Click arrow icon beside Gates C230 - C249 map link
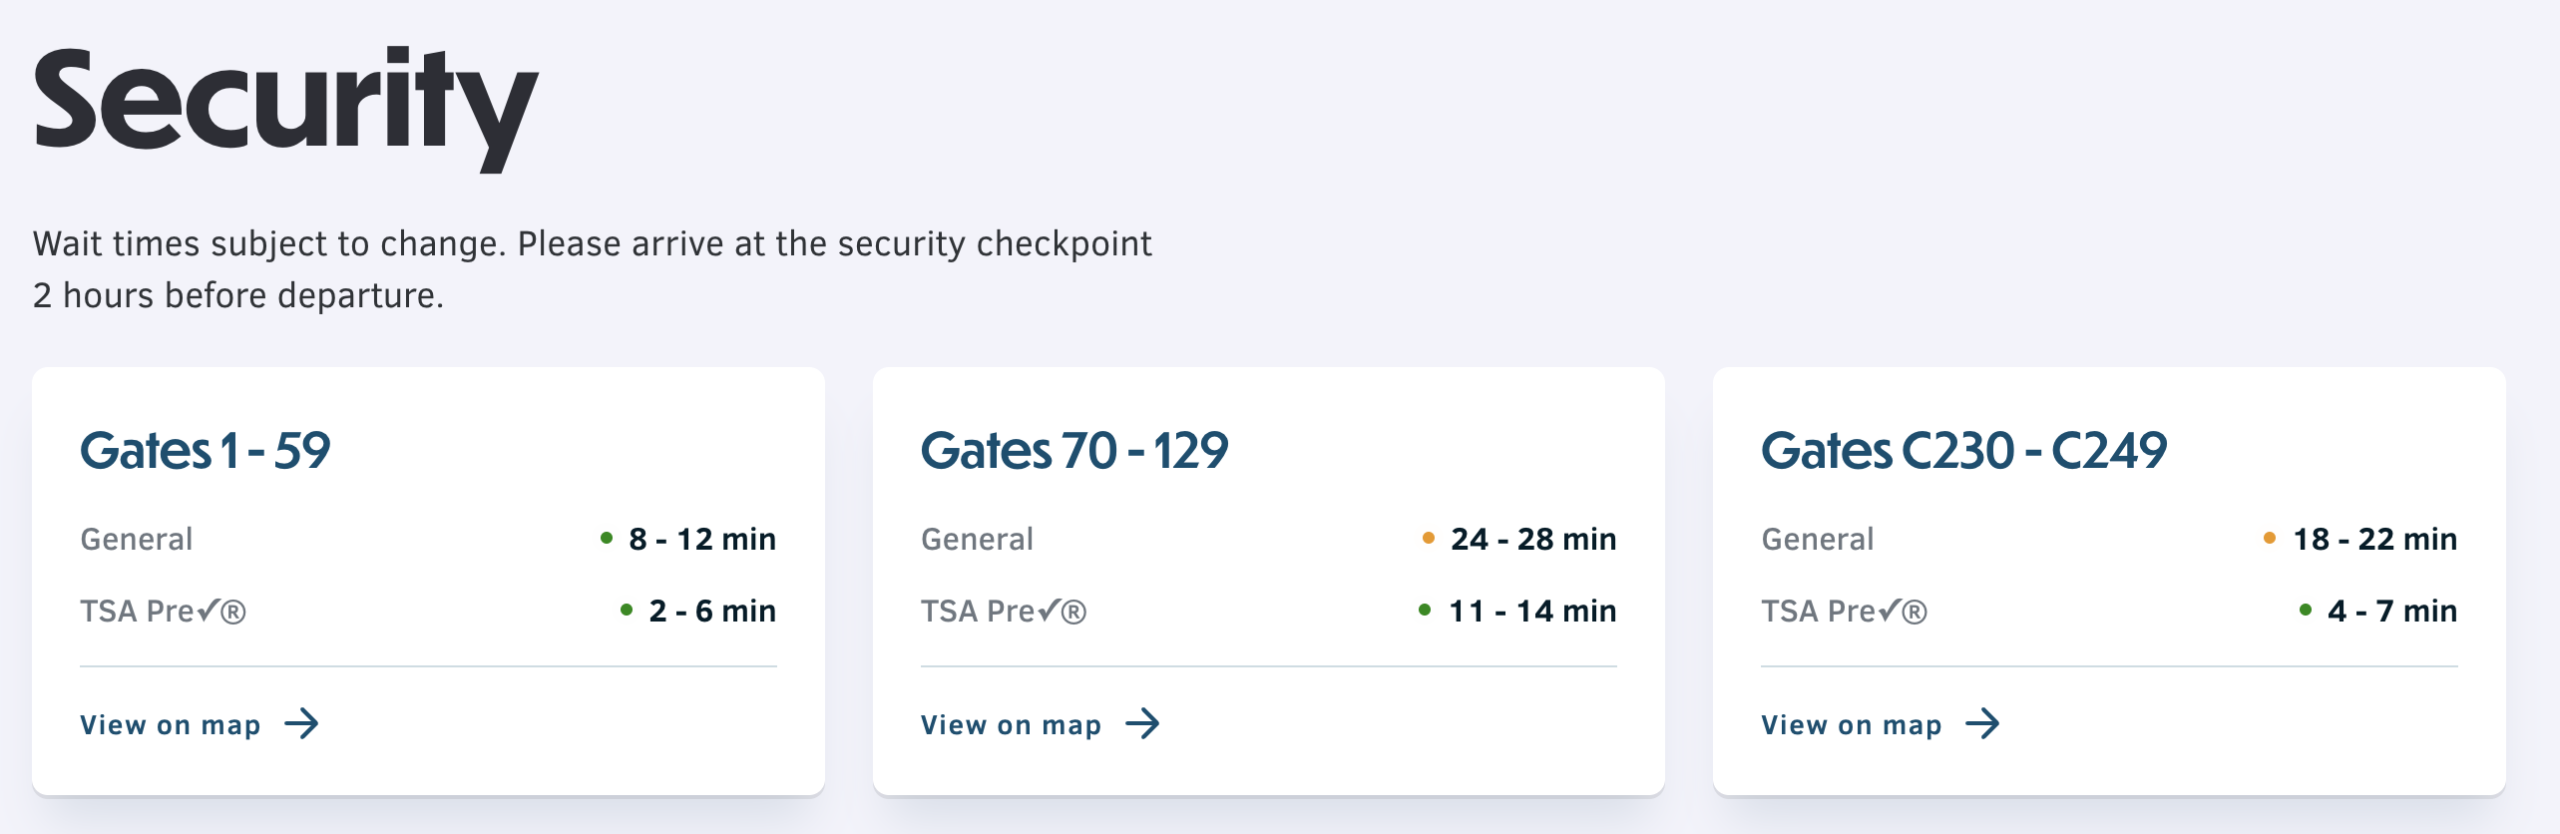 pyautogui.click(x=1982, y=723)
